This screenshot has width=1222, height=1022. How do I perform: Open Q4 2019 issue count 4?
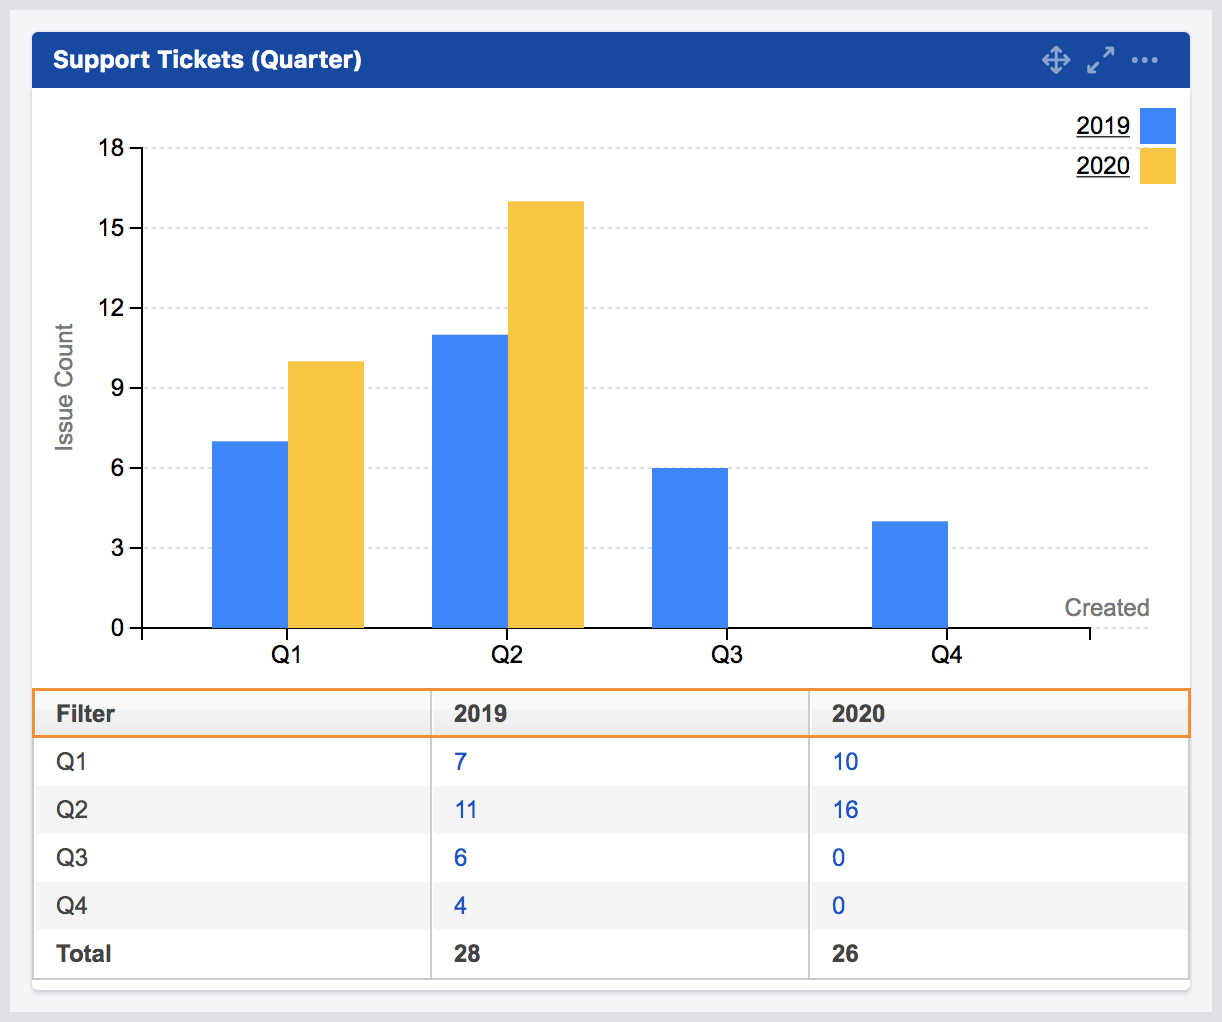(460, 905)
